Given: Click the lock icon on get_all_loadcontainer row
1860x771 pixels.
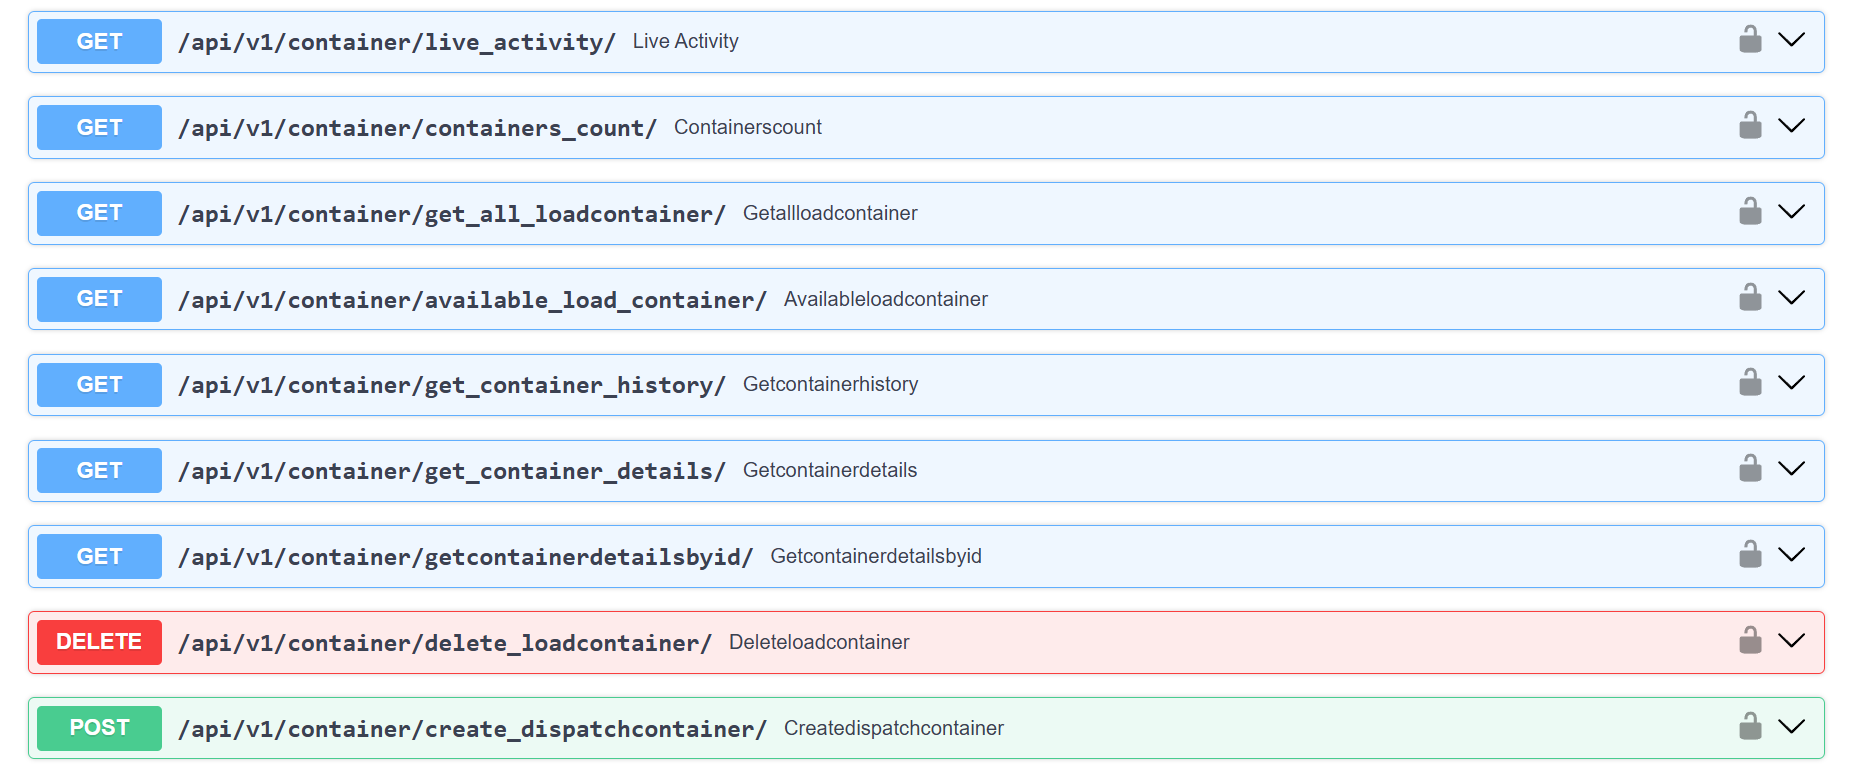Looking at the screenshot, I should (x=1750, y=212).
